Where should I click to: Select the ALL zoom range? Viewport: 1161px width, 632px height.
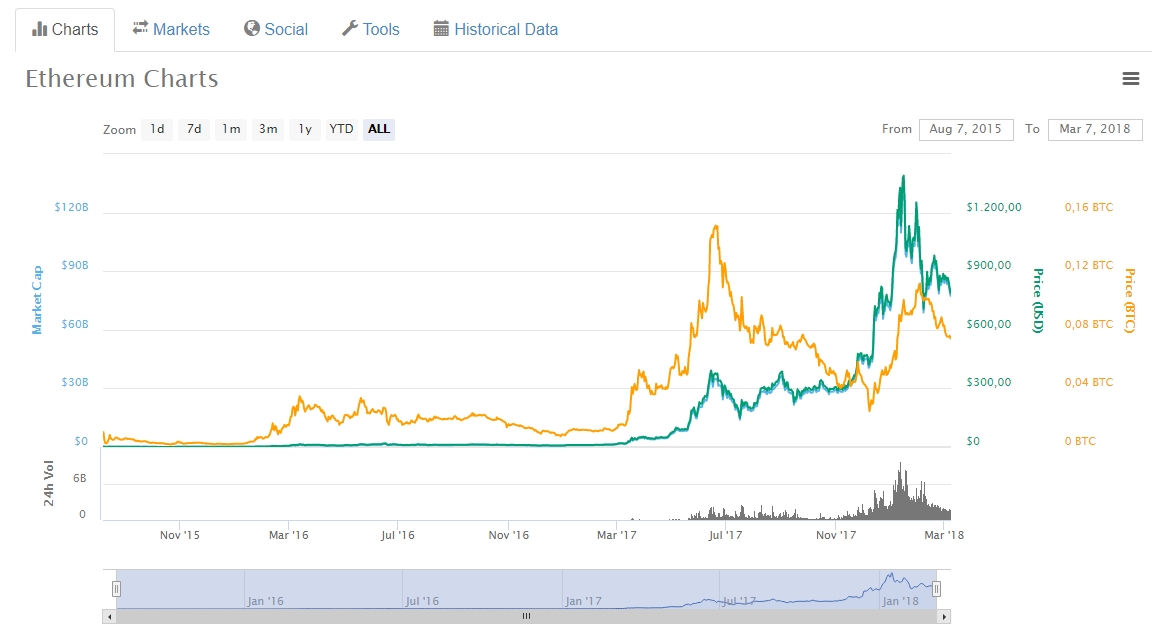[379, 130]
